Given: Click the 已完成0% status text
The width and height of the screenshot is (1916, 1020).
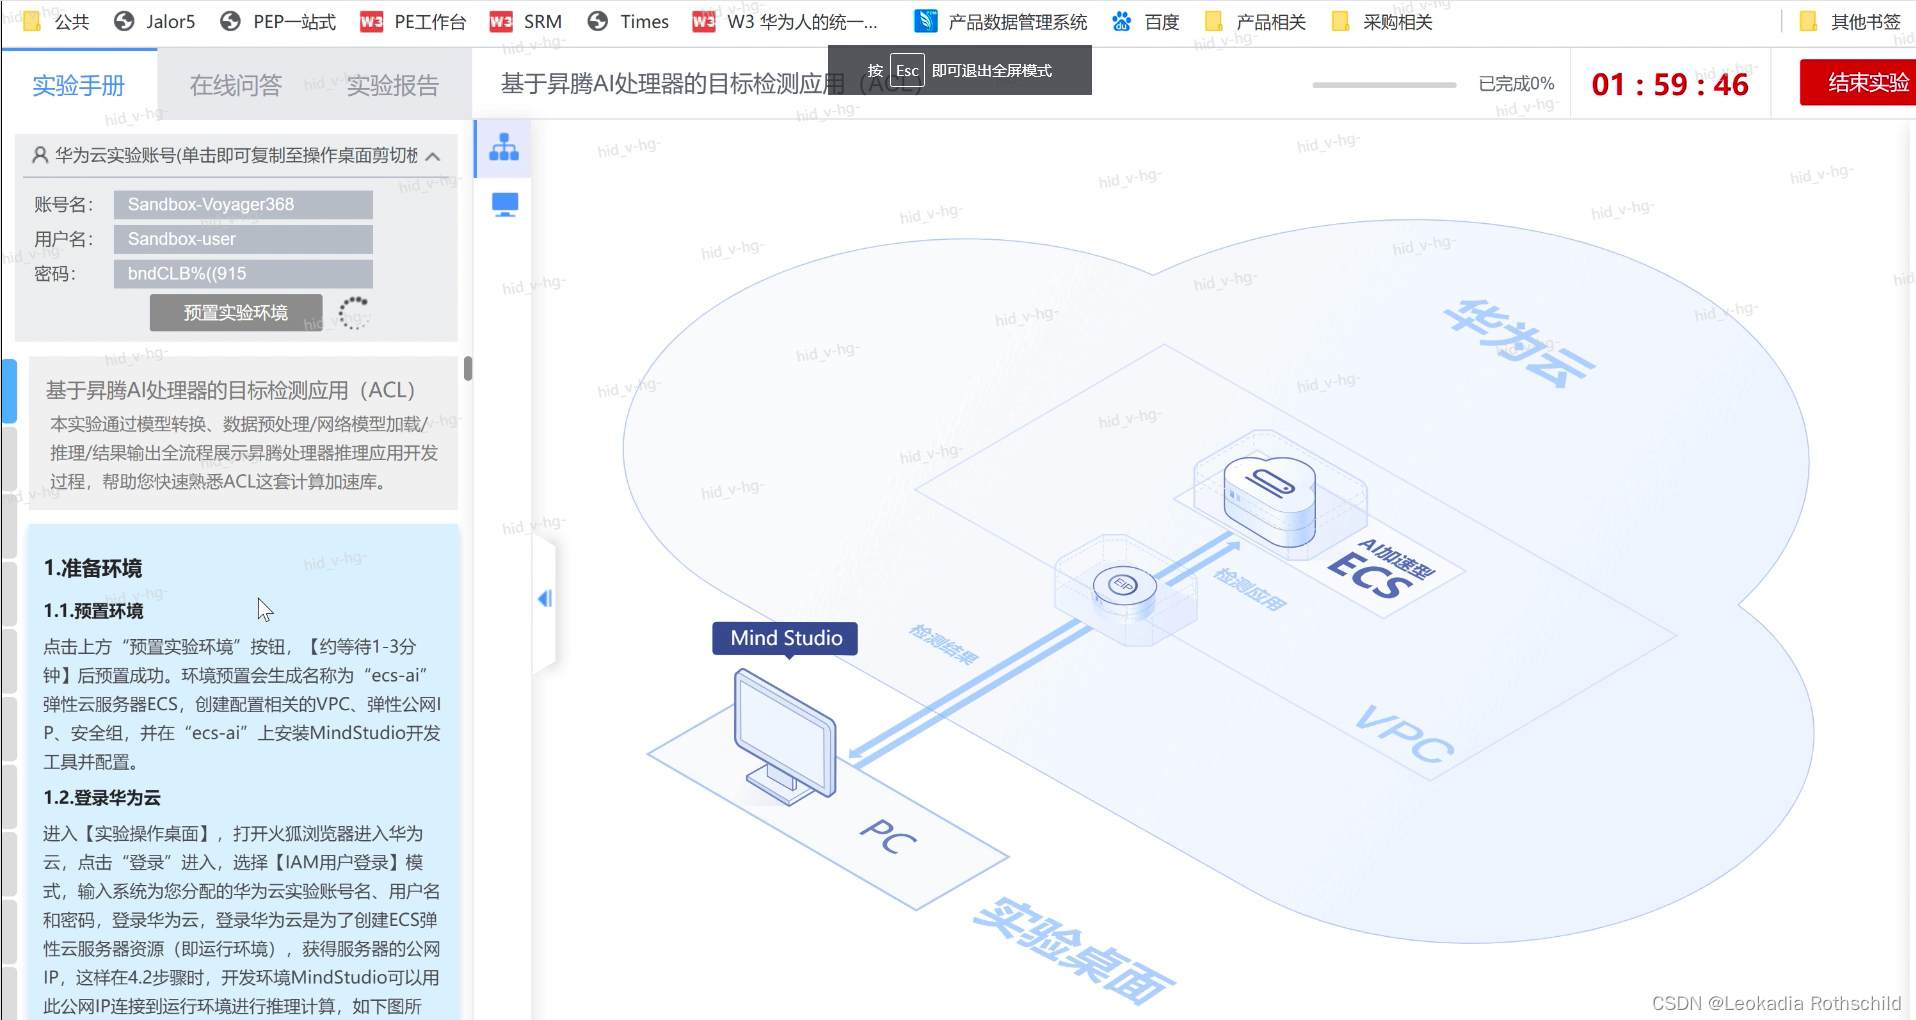Looking at the screenshot, I should [1516, 84].
